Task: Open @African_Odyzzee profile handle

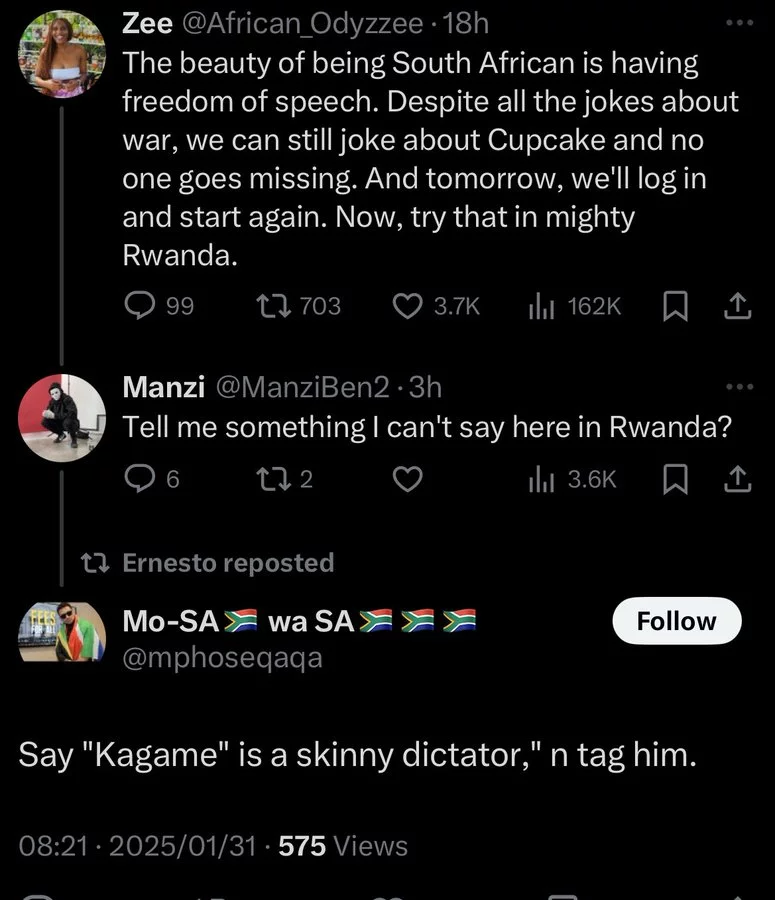Action: (303, 24)
